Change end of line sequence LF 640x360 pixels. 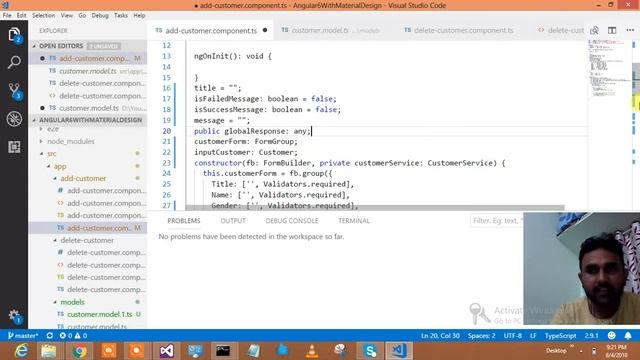point(533,336)
